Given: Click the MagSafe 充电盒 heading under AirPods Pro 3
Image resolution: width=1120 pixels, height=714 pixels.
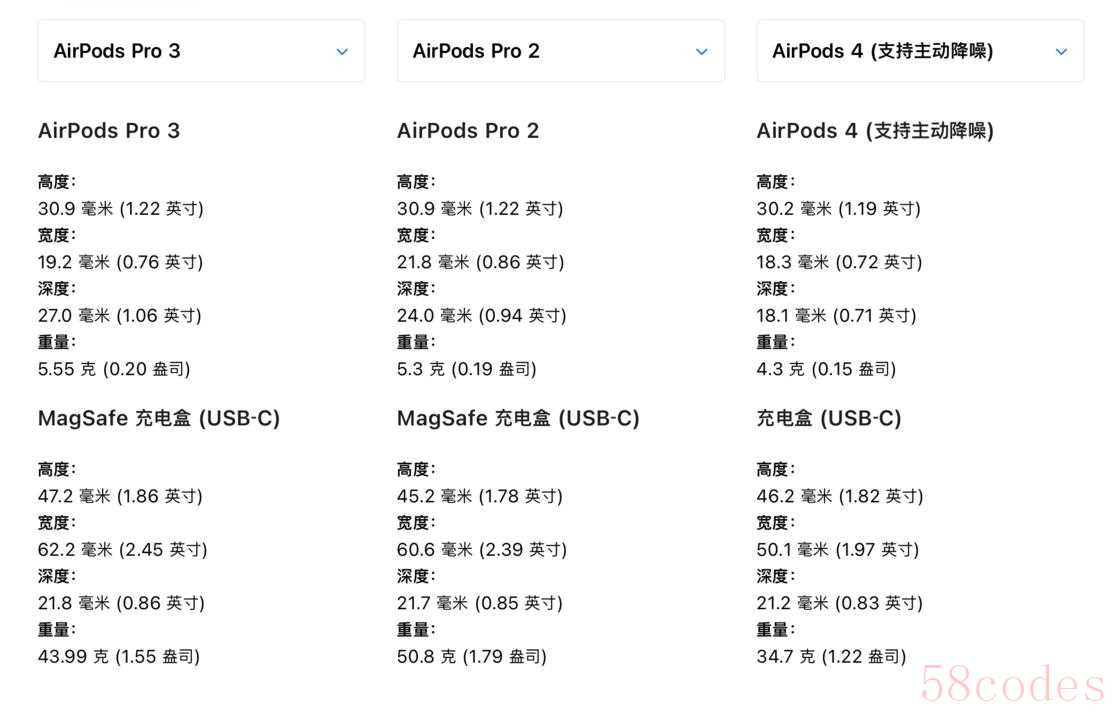Looking at the screenshot, I should click(159, 419).
